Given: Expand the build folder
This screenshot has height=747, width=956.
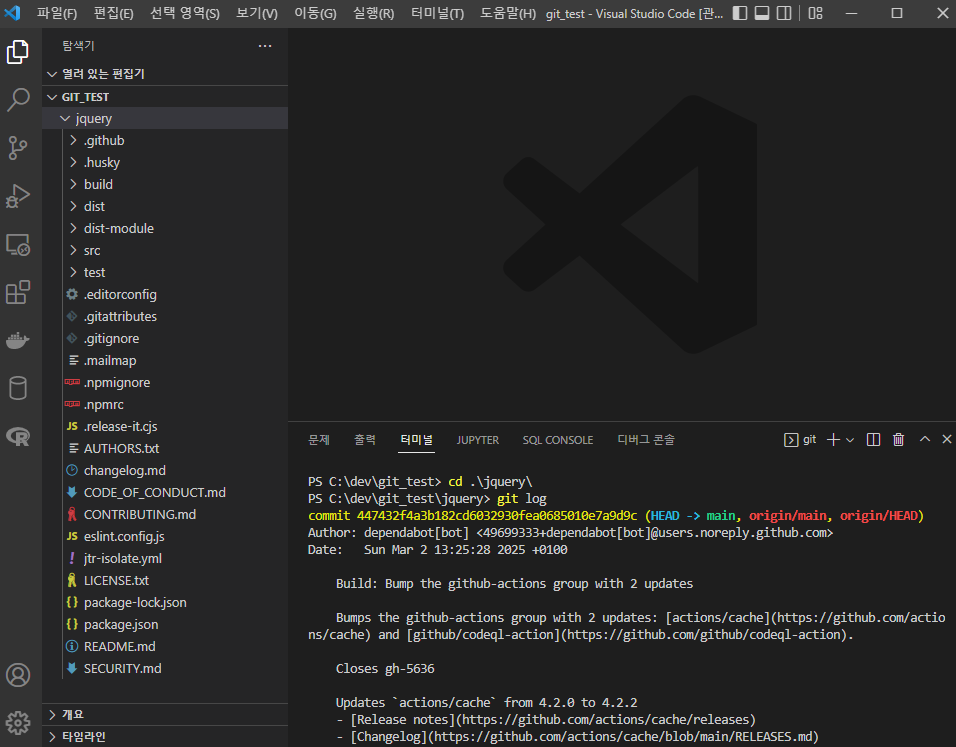Looking at the screenshot, I should click(165, 184).
